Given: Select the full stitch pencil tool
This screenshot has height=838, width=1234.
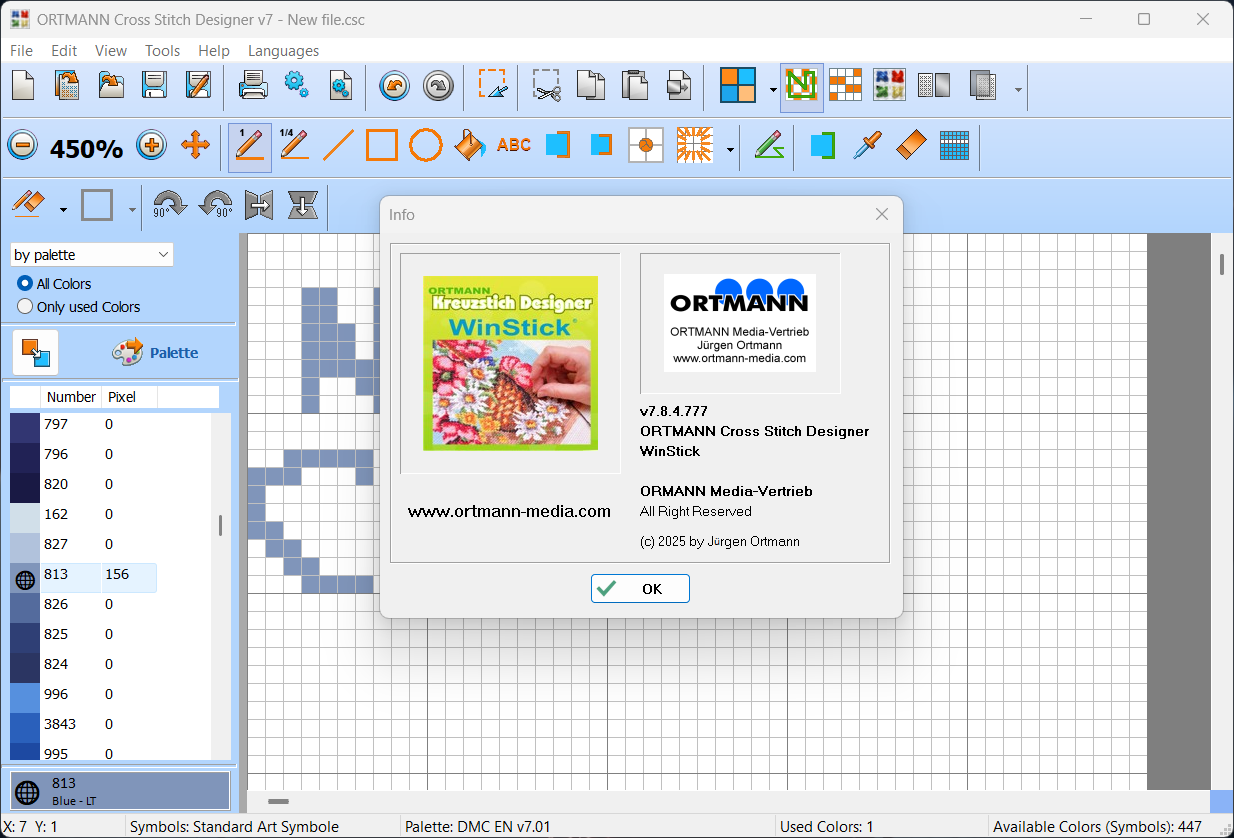Looking at the screenshot, I should click(249, 146).
